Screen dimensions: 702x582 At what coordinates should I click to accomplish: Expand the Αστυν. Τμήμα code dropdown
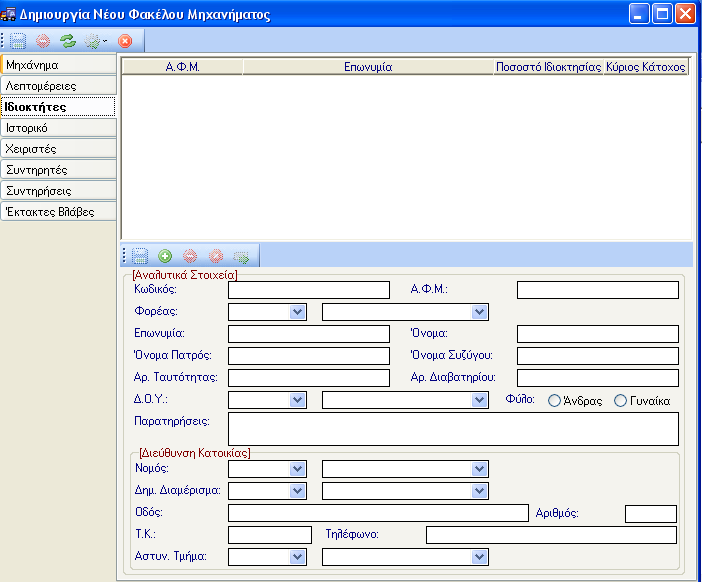(x=297, y=557)
